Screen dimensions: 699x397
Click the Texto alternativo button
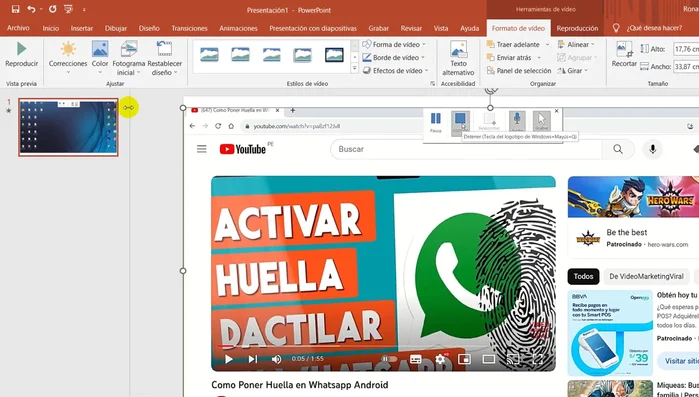click(458, 59)
